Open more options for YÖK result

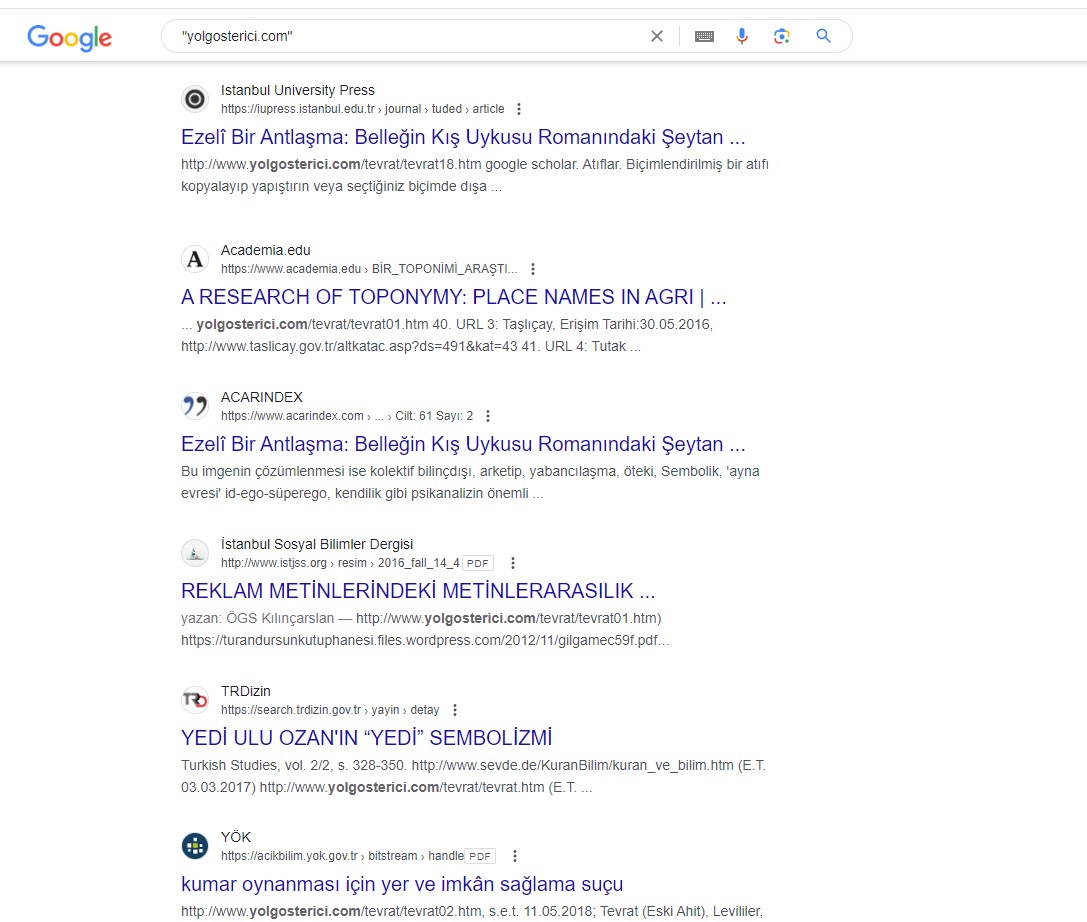(514, 856)
